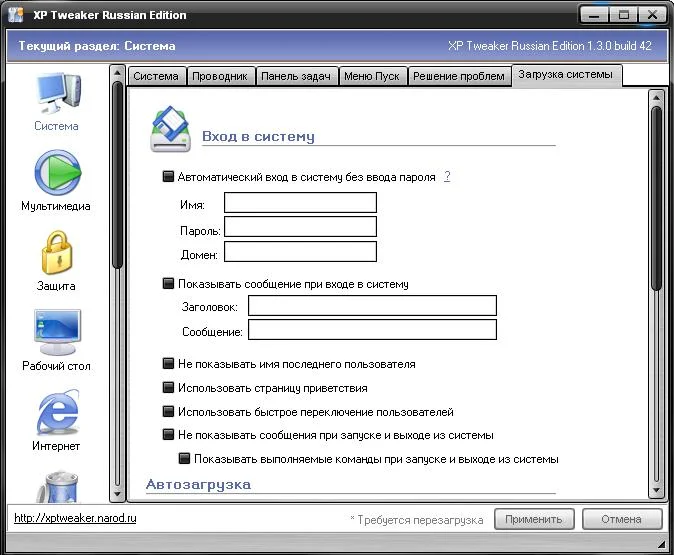Viewport: 674px width, 555px height.
Task: Open the xptweaker.narod.ru link
Action: [x=75, y=518]
